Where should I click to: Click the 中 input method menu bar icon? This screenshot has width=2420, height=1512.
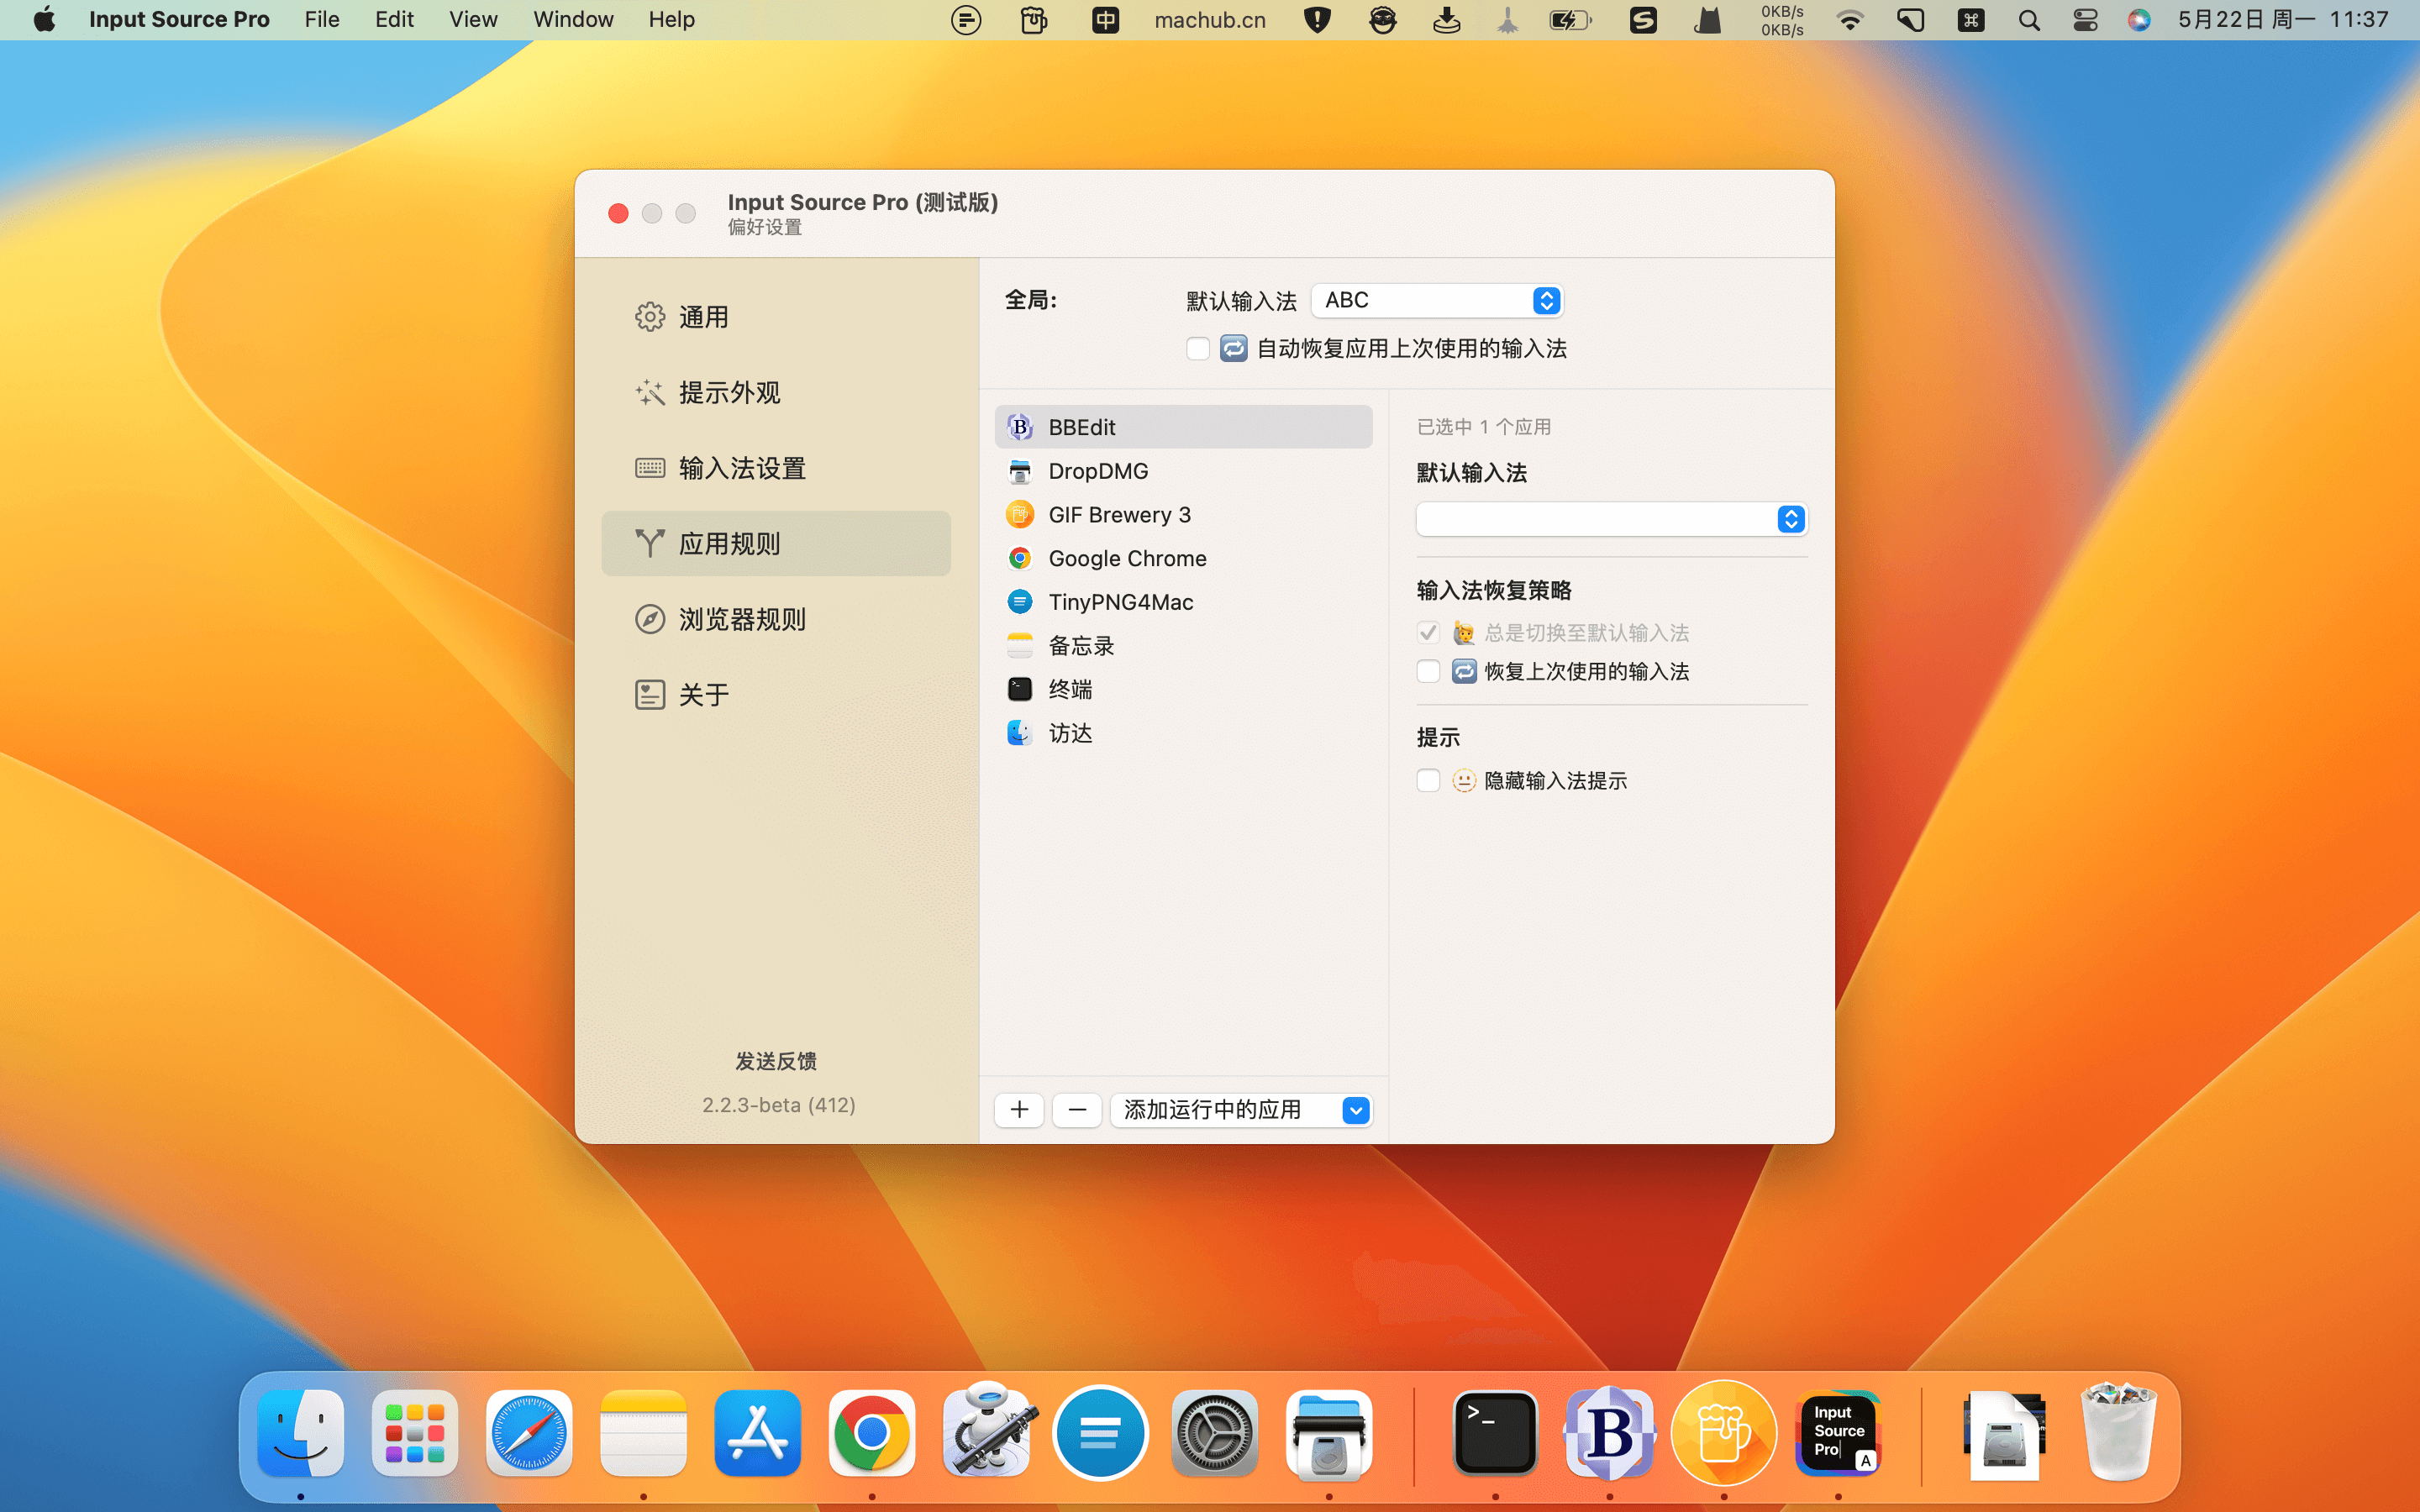coord(1105,20)
